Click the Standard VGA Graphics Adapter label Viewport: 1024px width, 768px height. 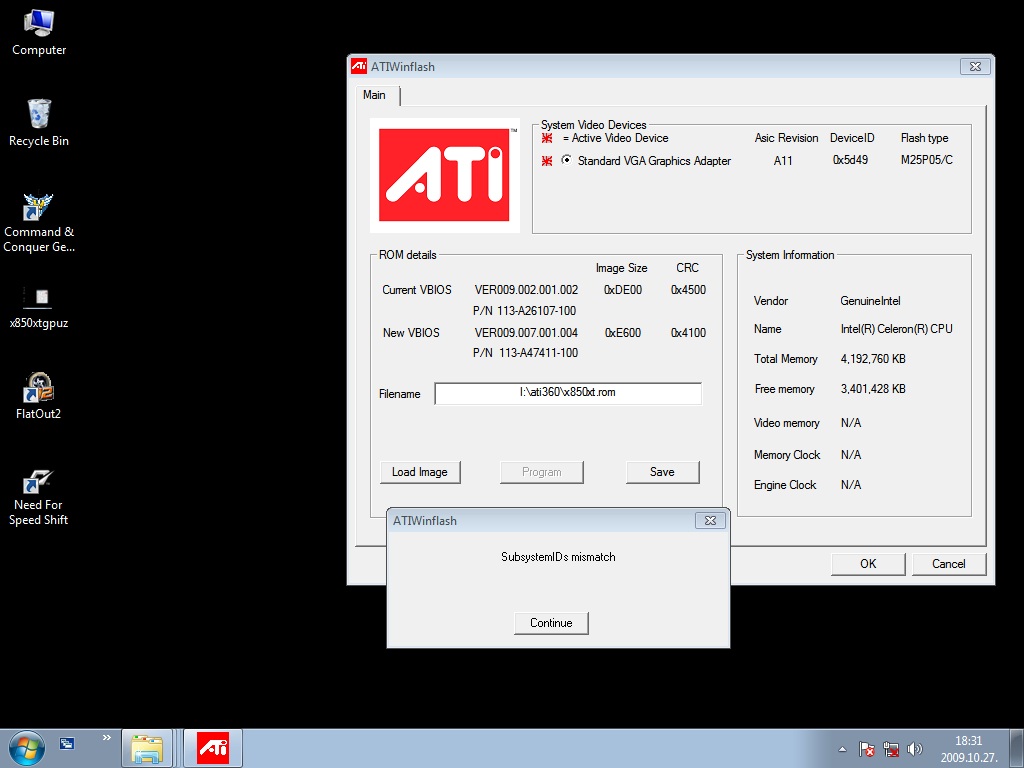point(654,161)
